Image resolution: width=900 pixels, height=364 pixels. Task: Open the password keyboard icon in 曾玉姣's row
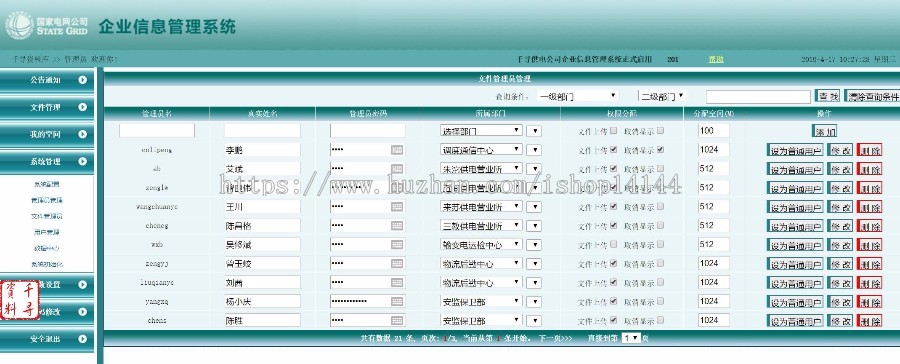397,264
